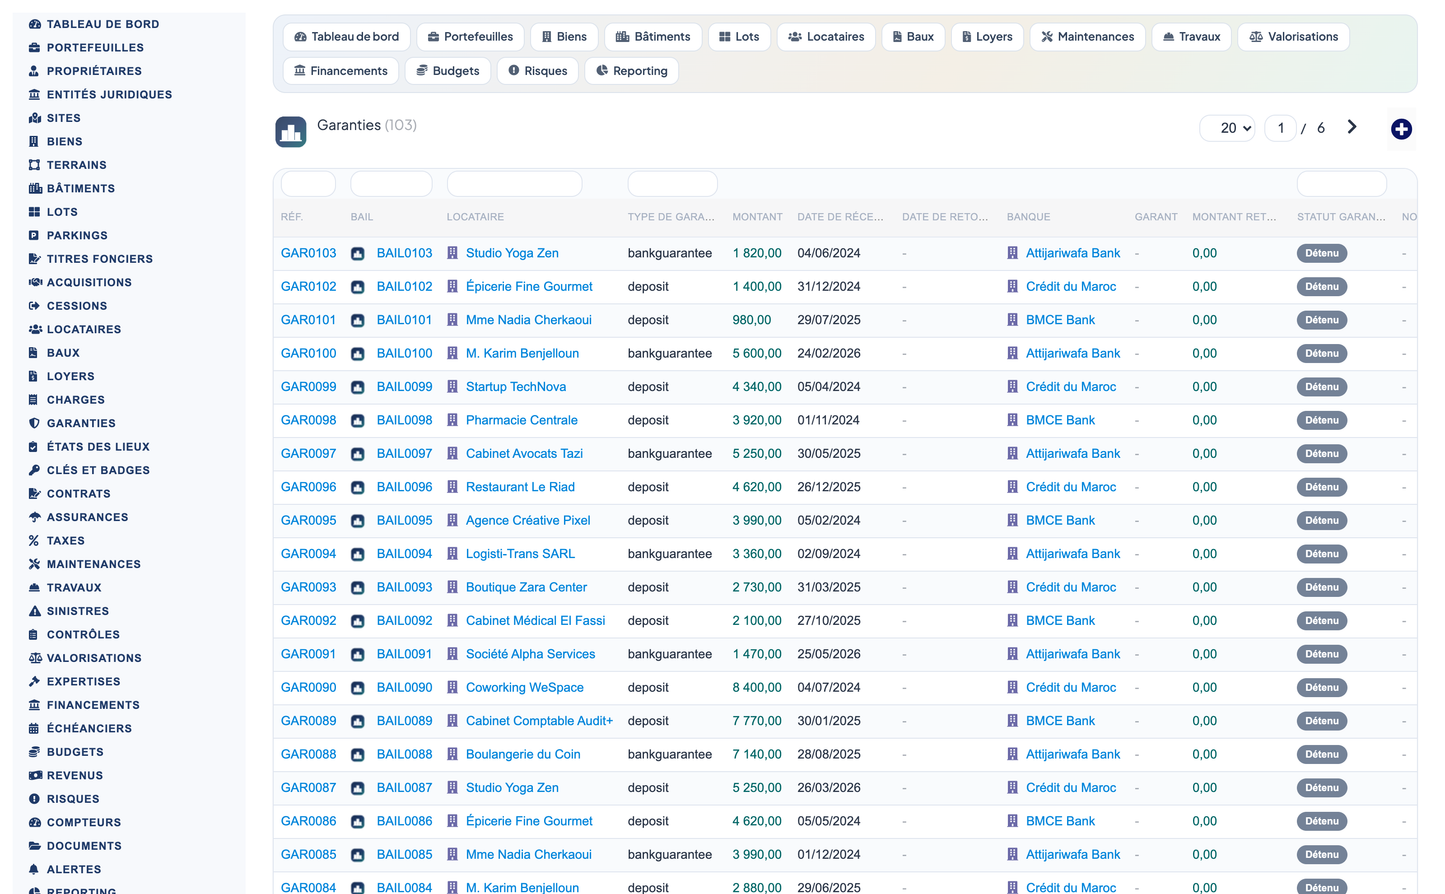Click the Type de garantie filter field
This screenshot has width=1445, height=894.
point(672,184)
